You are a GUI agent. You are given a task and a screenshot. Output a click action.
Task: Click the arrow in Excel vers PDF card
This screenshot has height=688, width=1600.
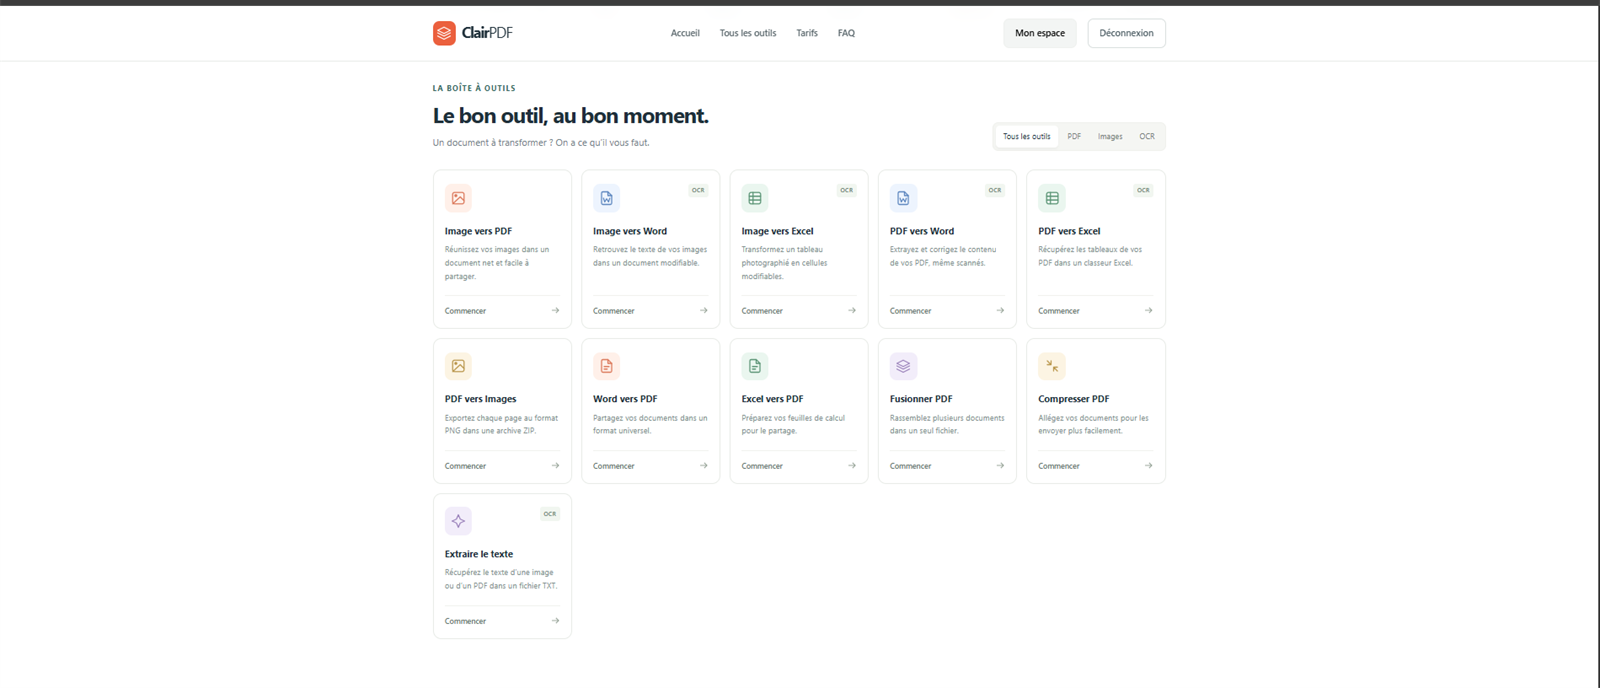tap(852, 465)
